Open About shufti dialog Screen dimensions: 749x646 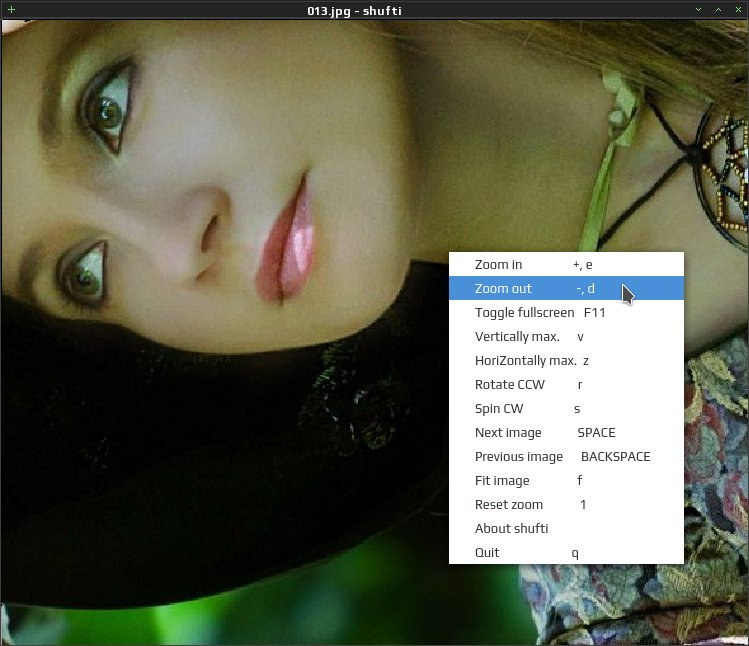(x=566, y=528)
